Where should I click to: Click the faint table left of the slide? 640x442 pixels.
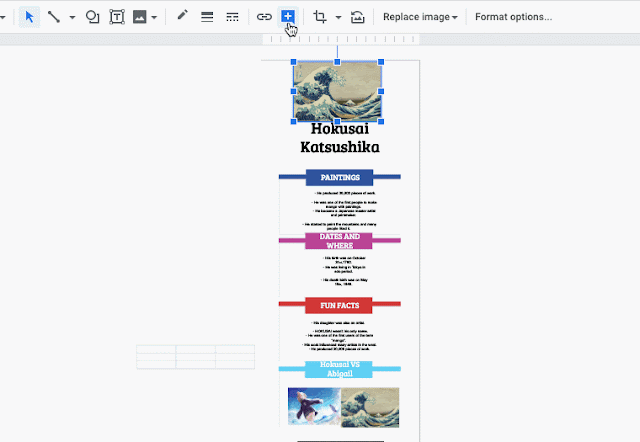click(196, 357)
